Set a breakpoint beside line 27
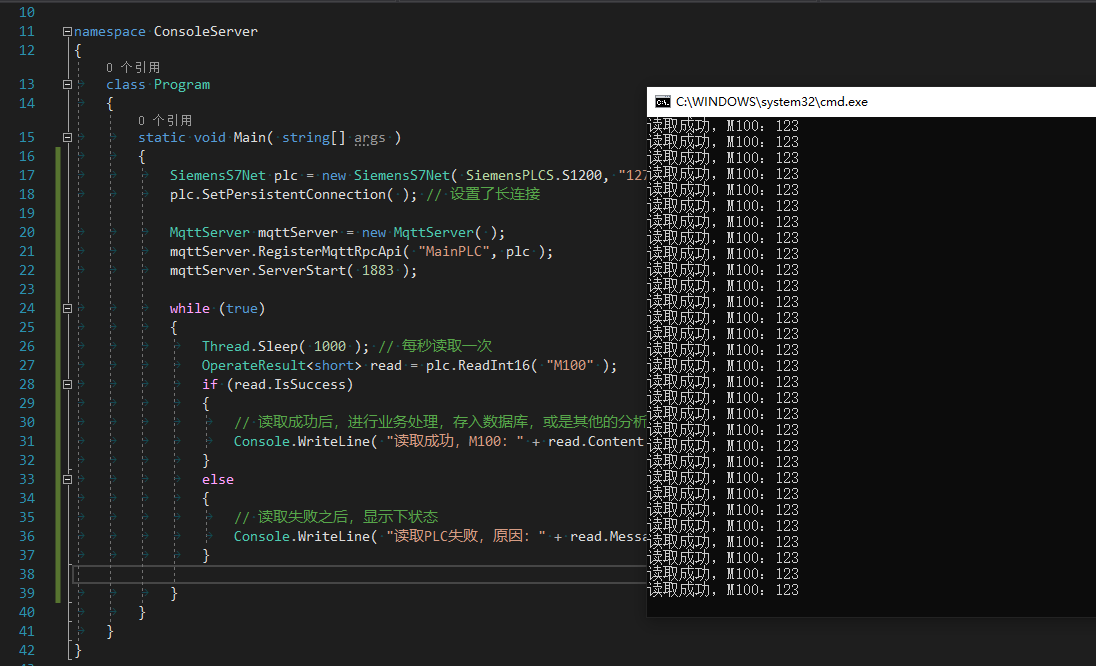 9,365
